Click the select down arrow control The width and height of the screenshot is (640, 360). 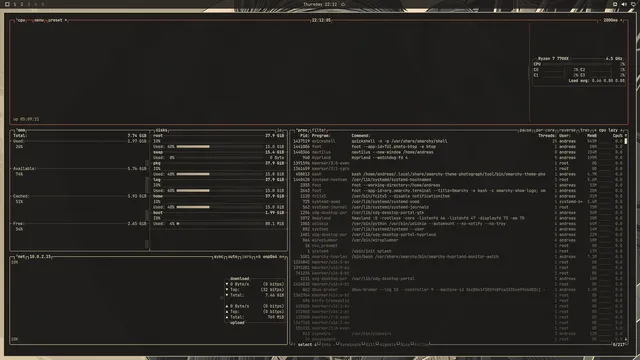(315, 344)
